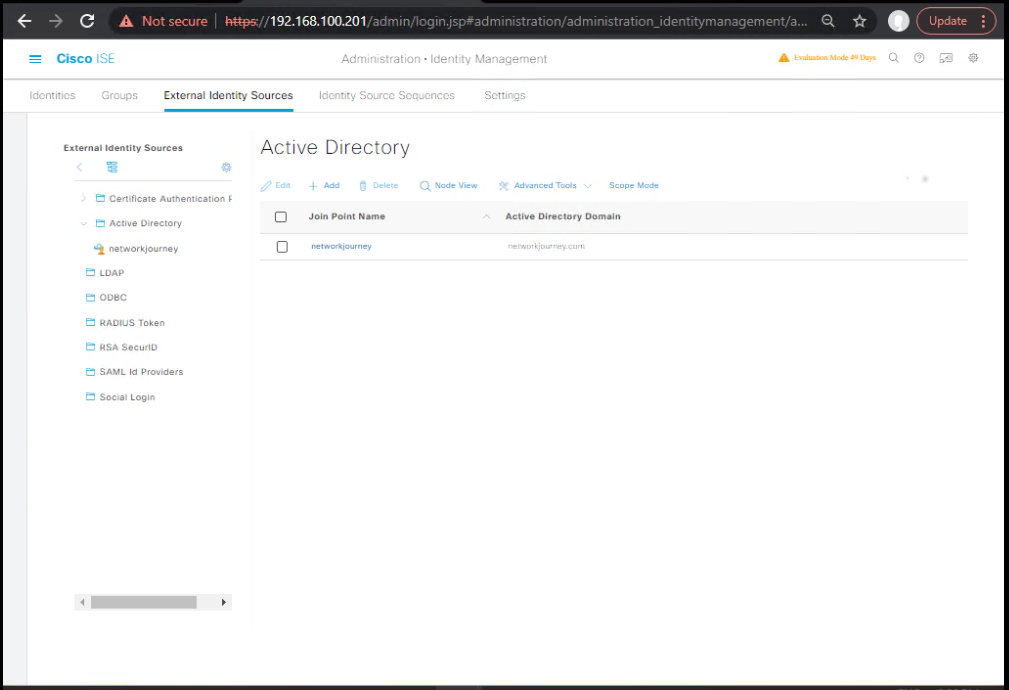The width and height of the screenshot is (1009, 690).
Task: Bookmark this page with the star icon
Action: point(860,21)
